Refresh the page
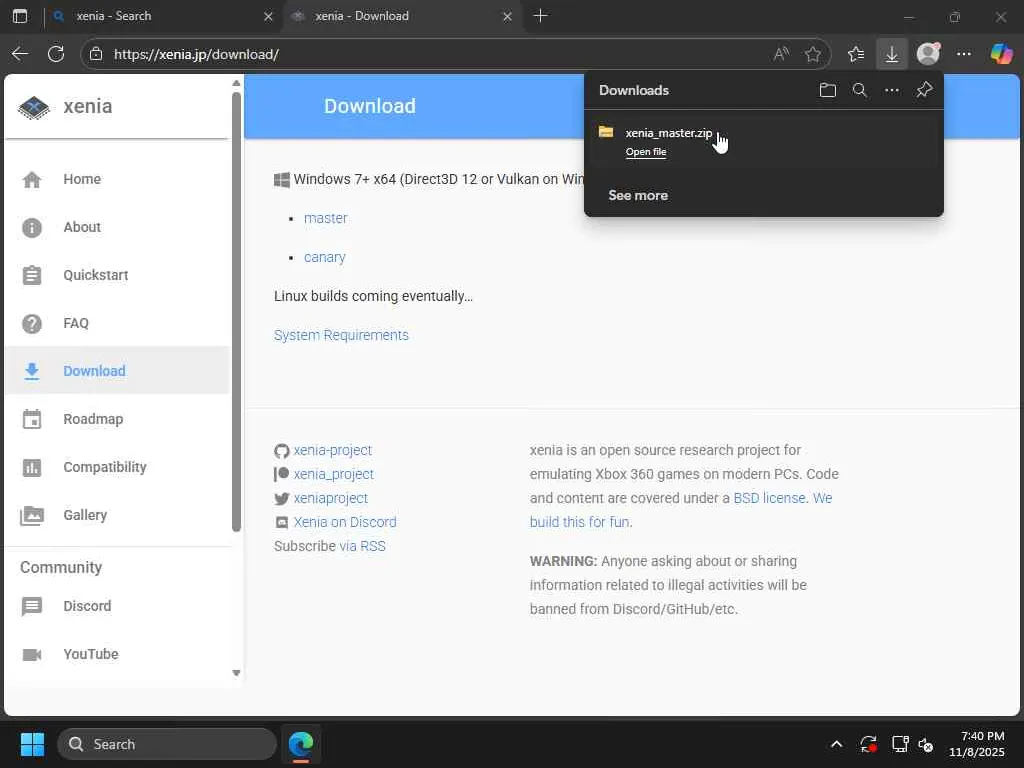This screenshot has width=1024, height=768. click(56, 54)
